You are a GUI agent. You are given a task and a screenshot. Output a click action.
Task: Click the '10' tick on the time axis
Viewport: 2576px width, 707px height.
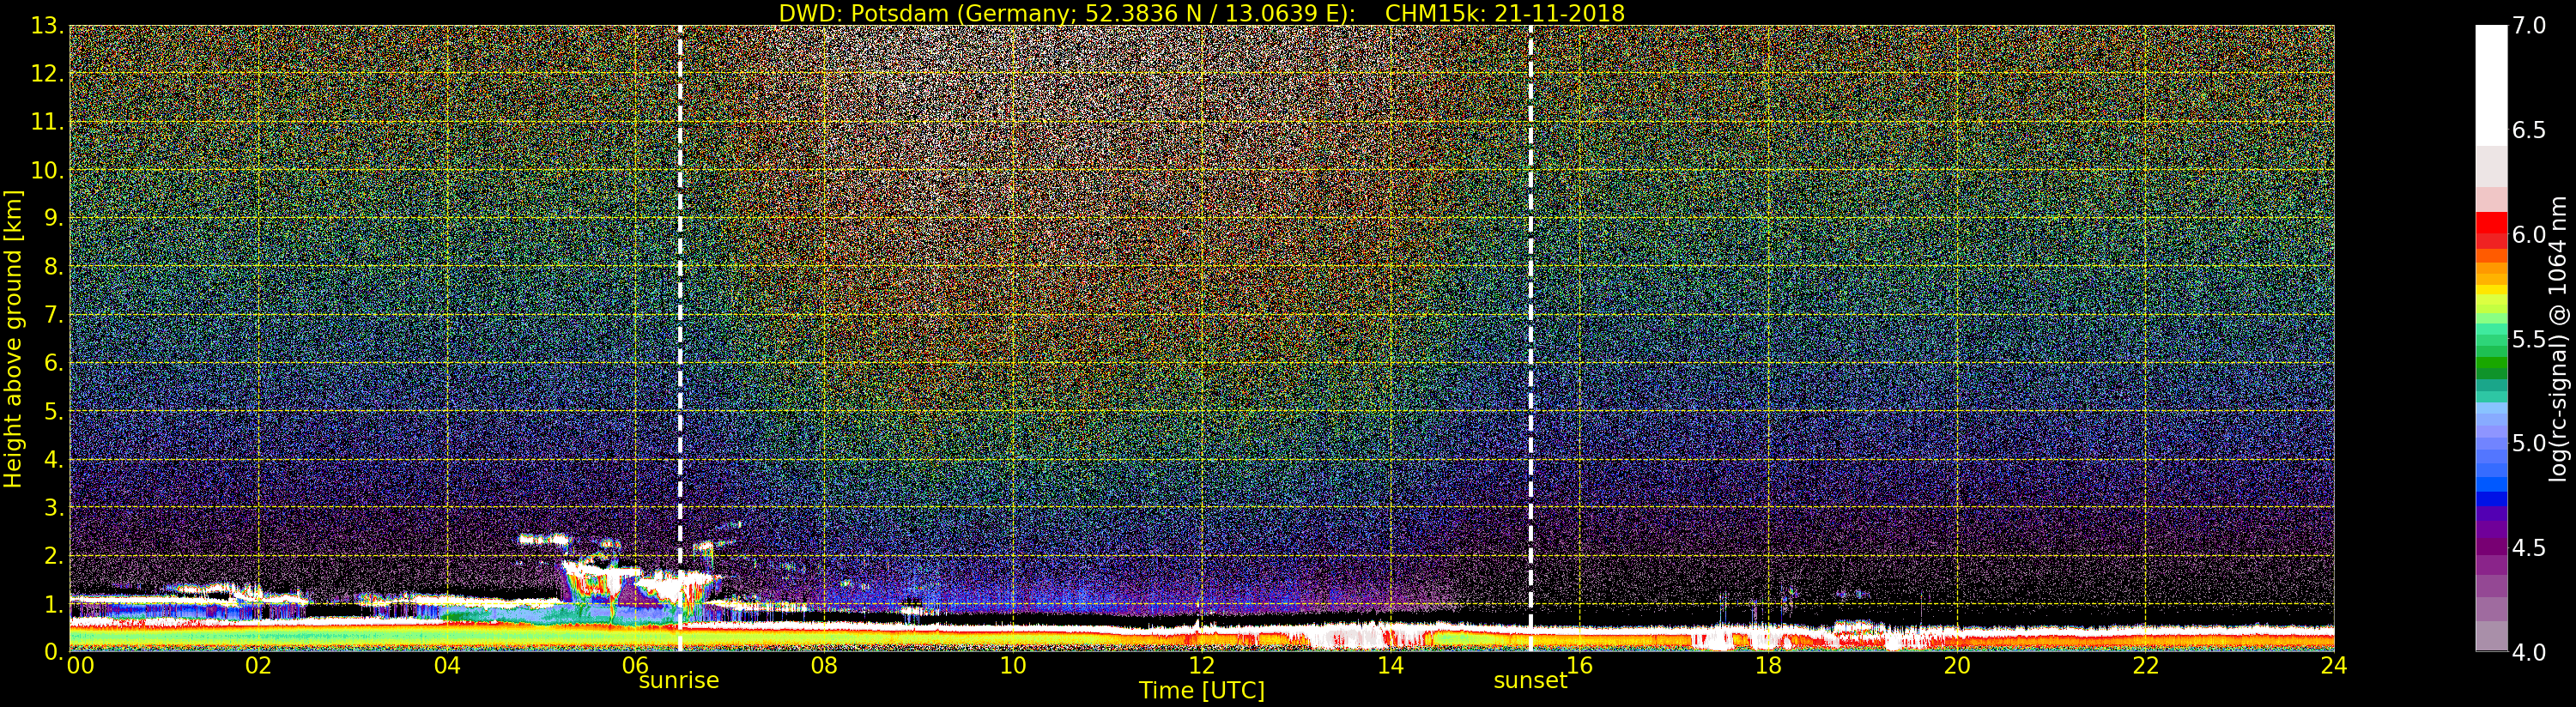pyautogui.click(x=1013, y=665)
